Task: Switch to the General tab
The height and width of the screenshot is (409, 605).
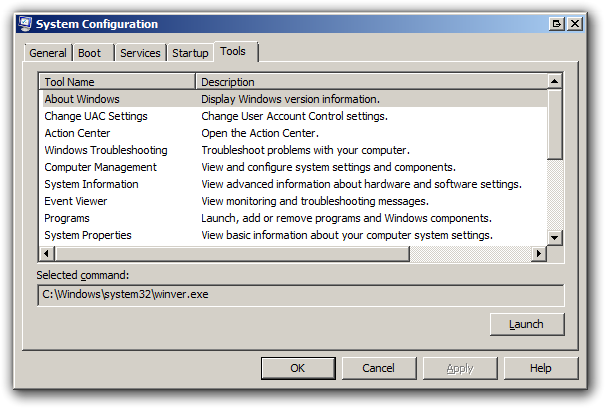Action: [x=48, y=53]
